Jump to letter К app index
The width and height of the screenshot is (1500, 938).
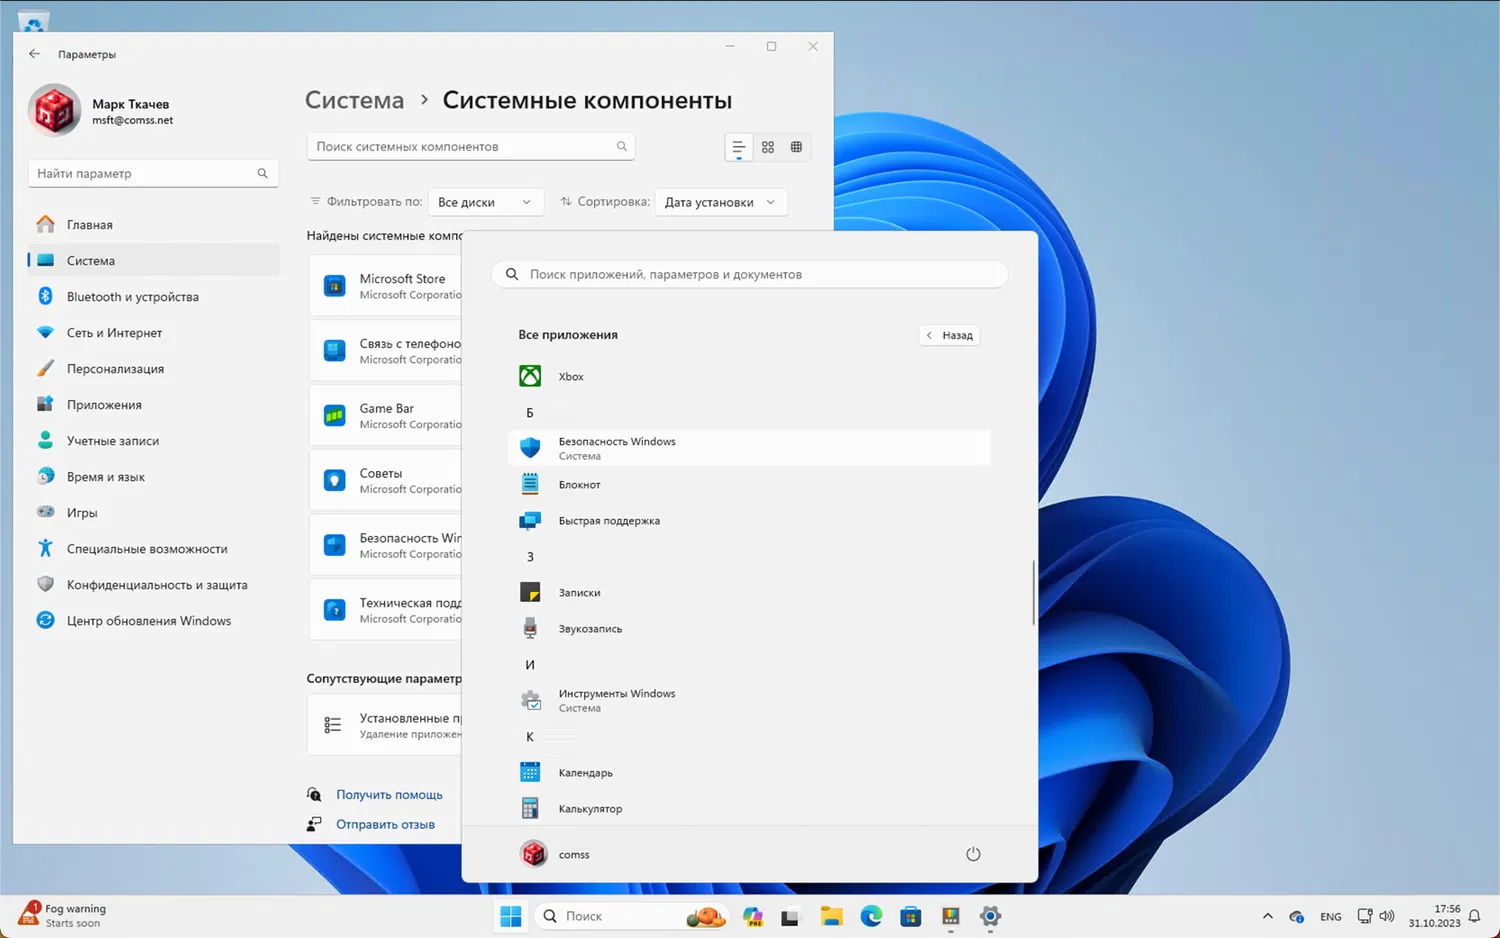tap(530, 737)
